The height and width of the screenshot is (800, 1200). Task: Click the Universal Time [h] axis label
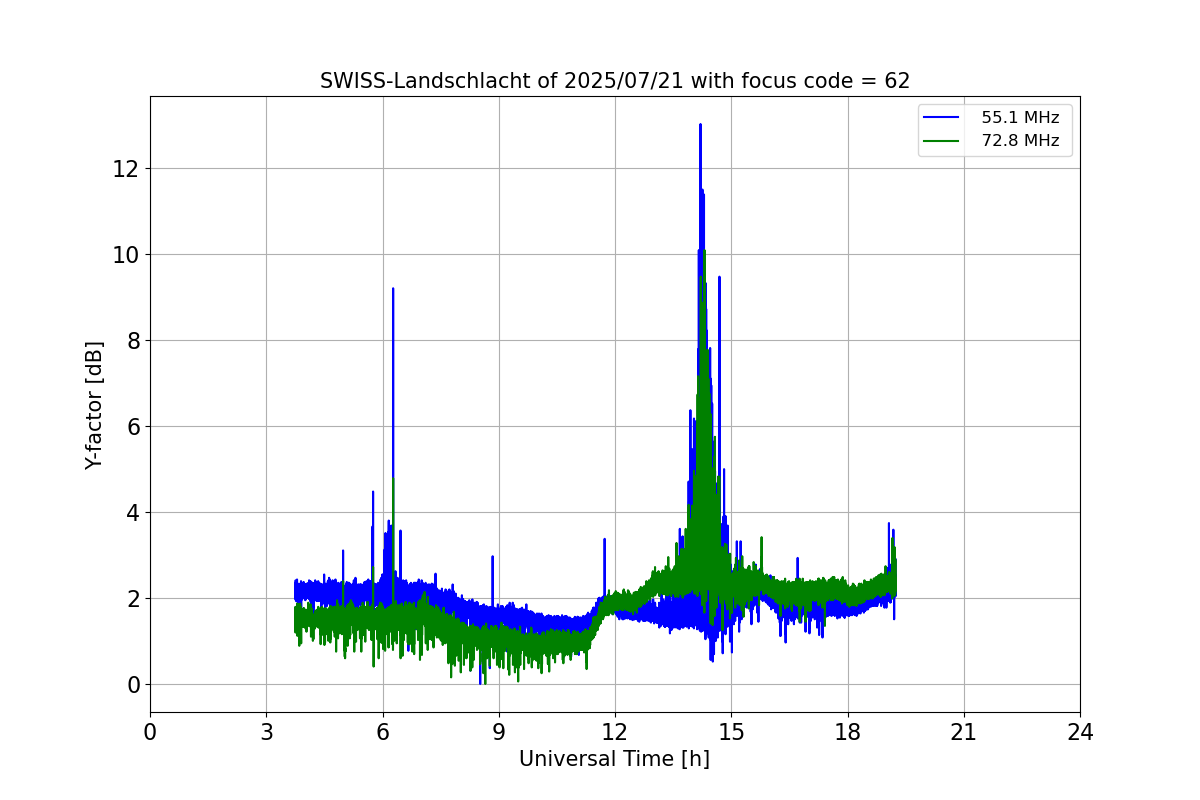coord(614,759)
